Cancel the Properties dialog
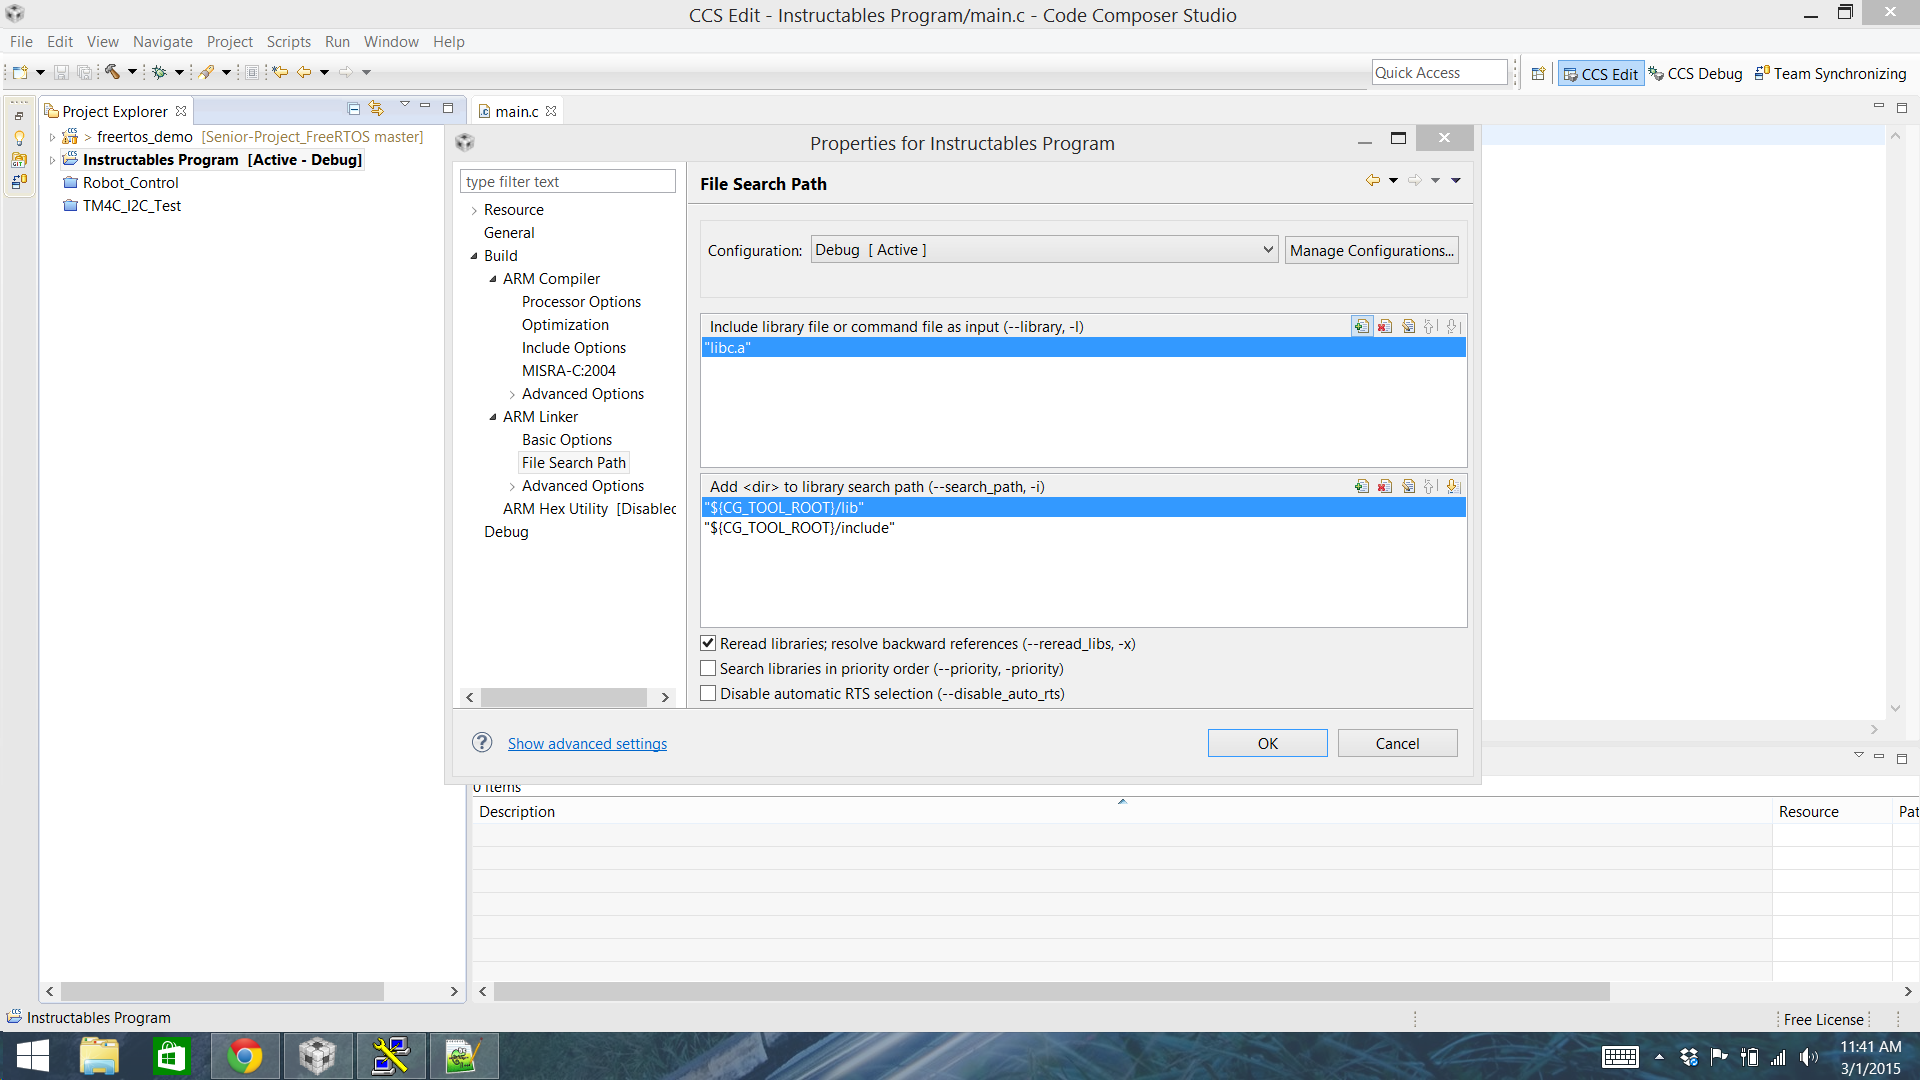Image resolution: width=1920 pixels, height=1080 pixels. tap(1397, 743)
